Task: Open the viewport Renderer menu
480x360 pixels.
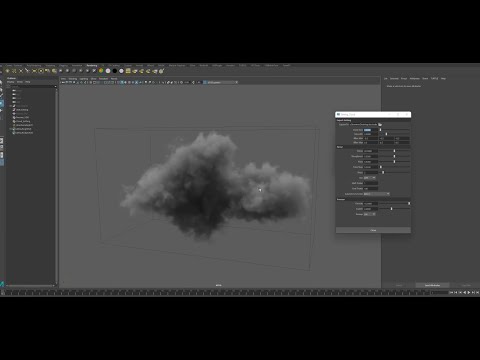Action: coord(103,79)
